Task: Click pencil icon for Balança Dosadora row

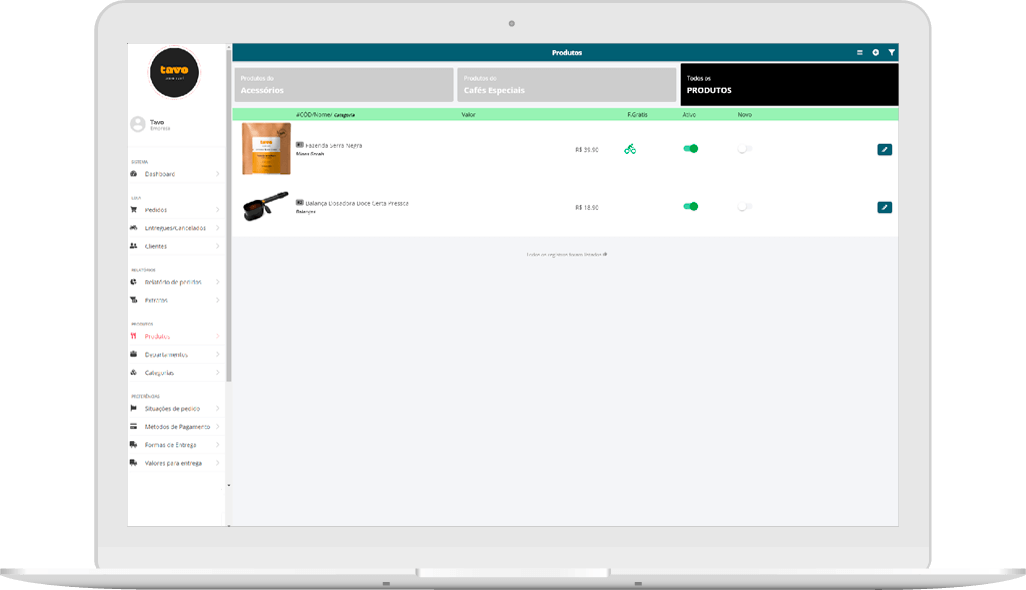Action: click(x=884, y=207)
